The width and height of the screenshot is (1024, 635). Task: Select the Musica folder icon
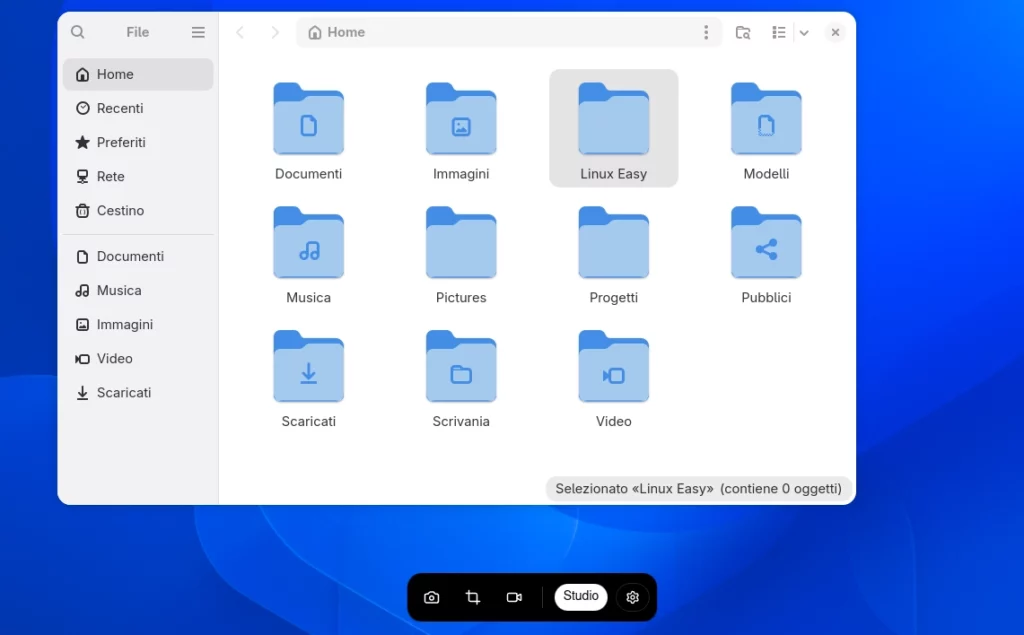coord(308,242)
